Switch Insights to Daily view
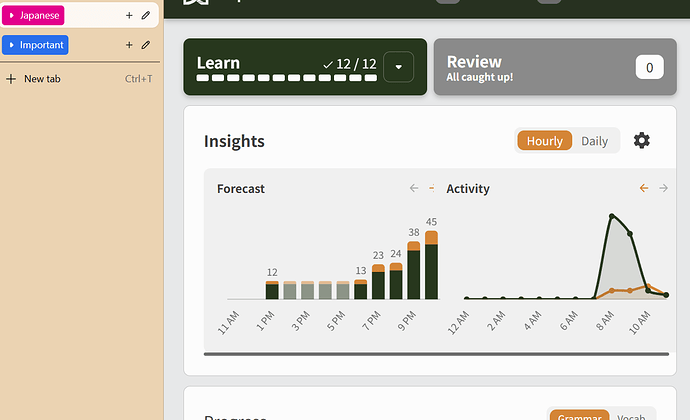 (595, 141)
